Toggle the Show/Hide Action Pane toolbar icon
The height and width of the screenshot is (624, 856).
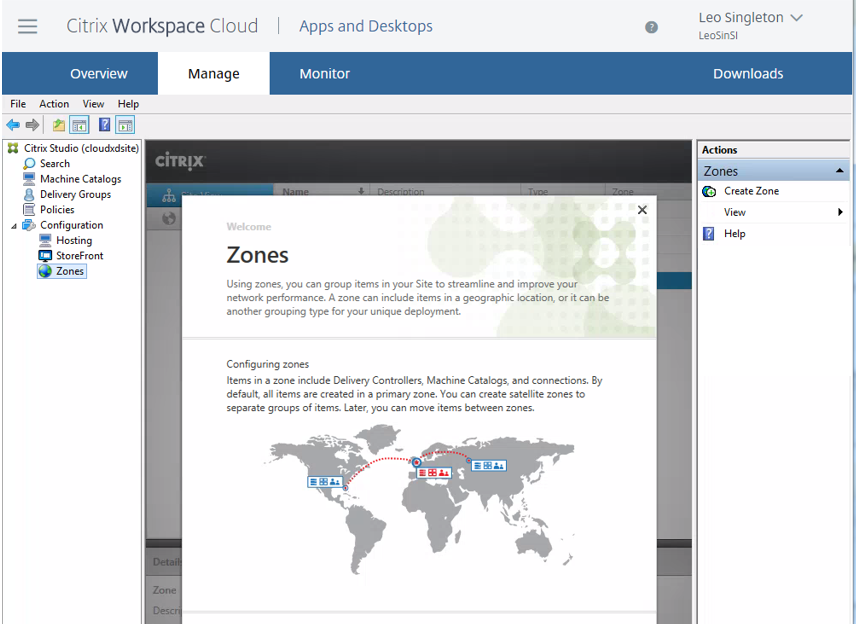coord(125,125)
